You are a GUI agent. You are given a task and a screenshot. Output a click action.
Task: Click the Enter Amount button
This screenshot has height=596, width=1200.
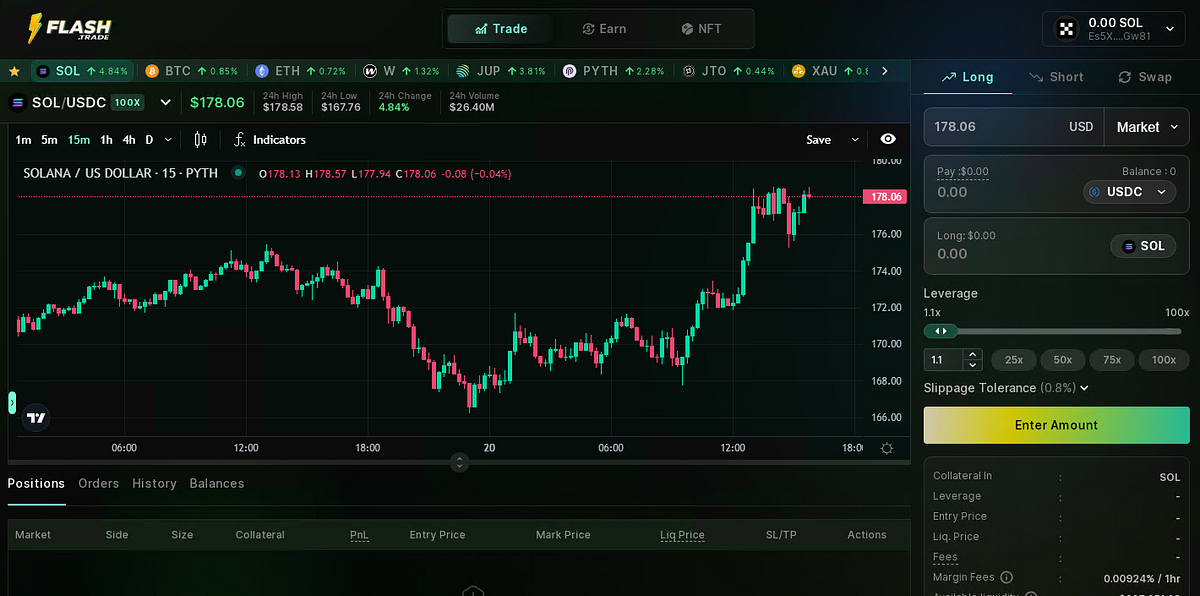point(1056,425)
